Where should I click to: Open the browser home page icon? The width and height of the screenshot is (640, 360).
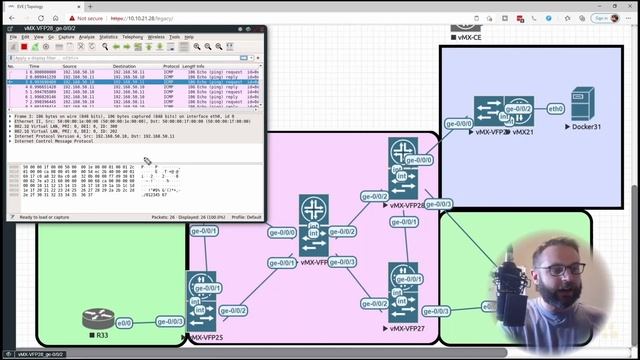[56, 18]
